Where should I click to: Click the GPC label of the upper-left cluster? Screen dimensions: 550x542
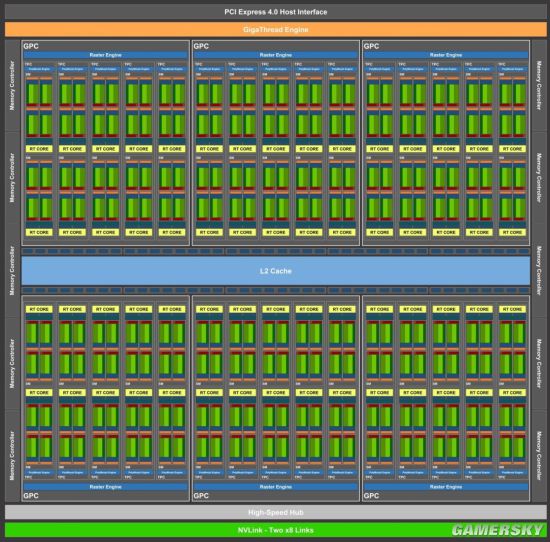[x=31, y=46]
